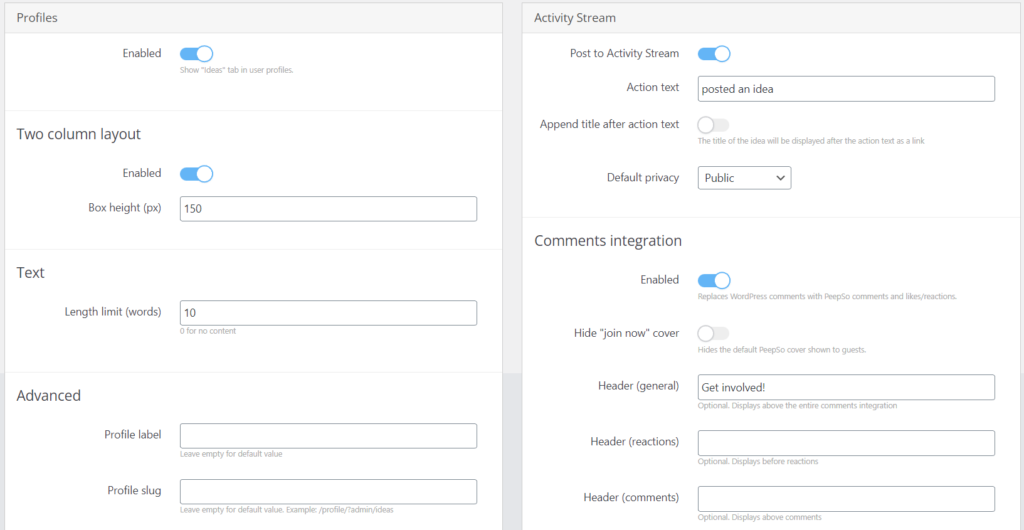The image size is (1024, 530).
Task: Click the Advanced section heading
Action: click(49, 395)
